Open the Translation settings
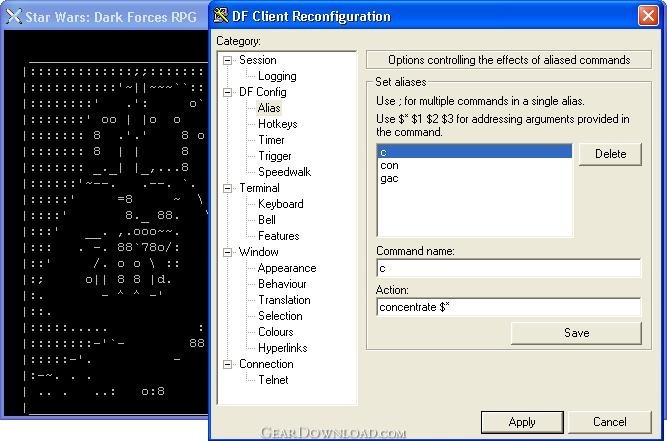 point(284,300)
